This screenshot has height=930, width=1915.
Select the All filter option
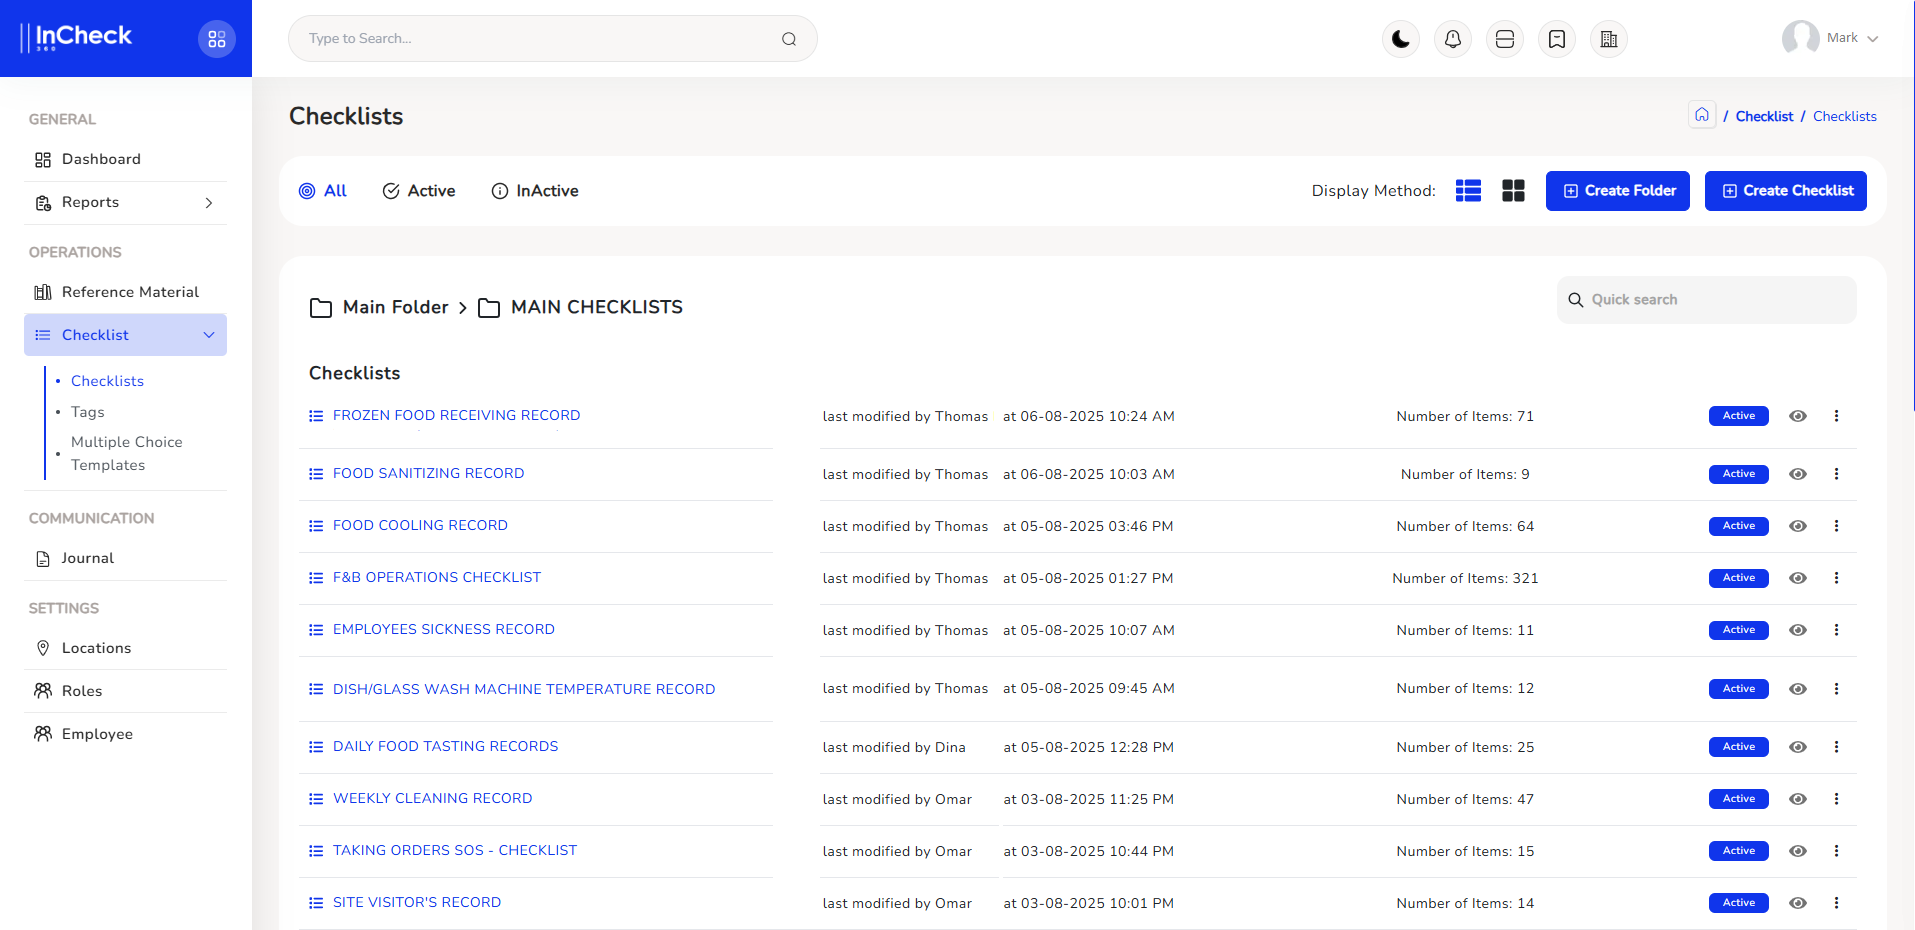(x=323, y=191)
